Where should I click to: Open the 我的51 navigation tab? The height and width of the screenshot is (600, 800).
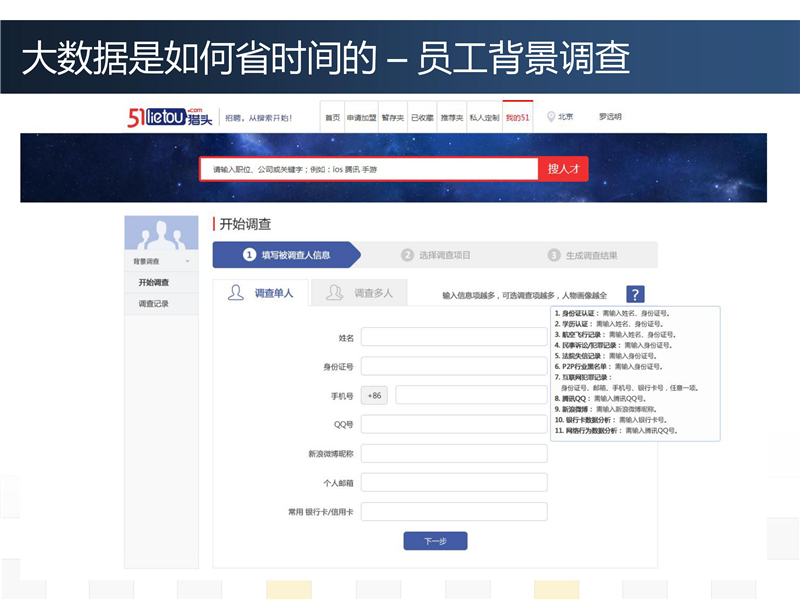pos(517,117)
